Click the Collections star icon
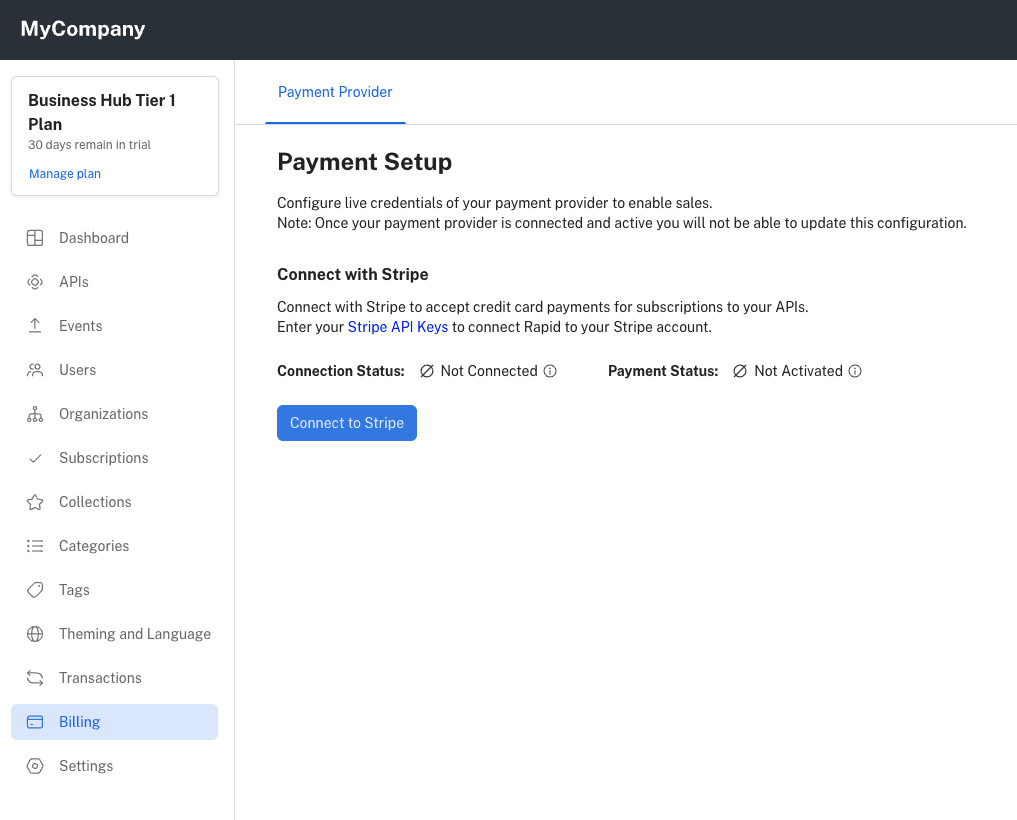The image size is (1017, 820). click(x=35, y=502)
